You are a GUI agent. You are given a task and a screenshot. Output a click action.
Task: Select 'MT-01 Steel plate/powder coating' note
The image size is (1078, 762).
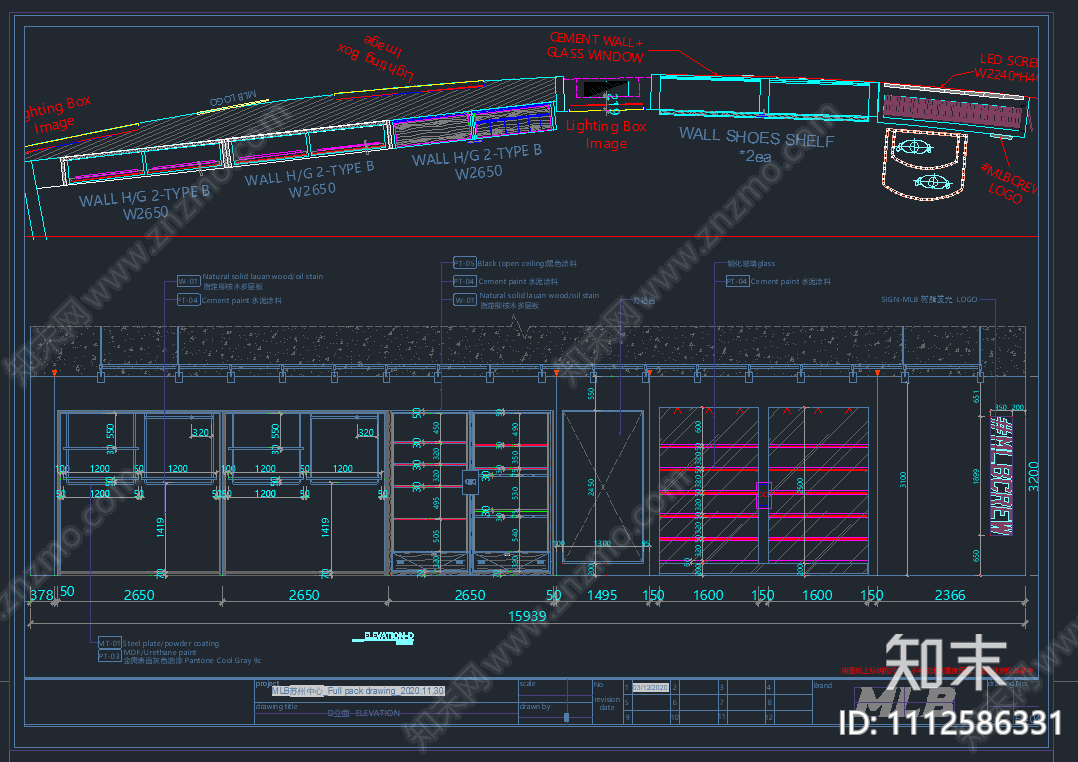click(158, 643)
